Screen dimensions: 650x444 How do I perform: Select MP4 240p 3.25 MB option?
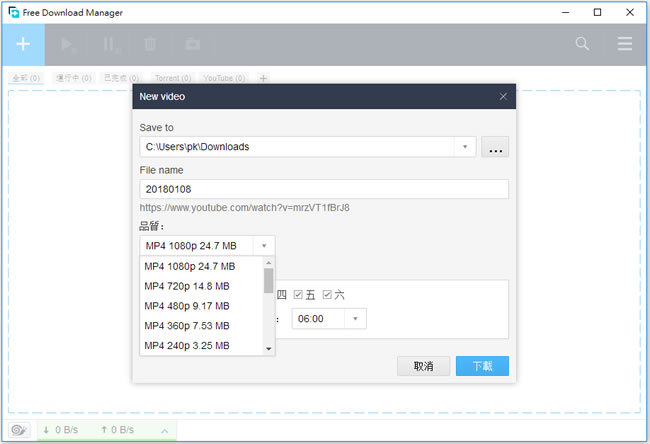tap(201, 345)
